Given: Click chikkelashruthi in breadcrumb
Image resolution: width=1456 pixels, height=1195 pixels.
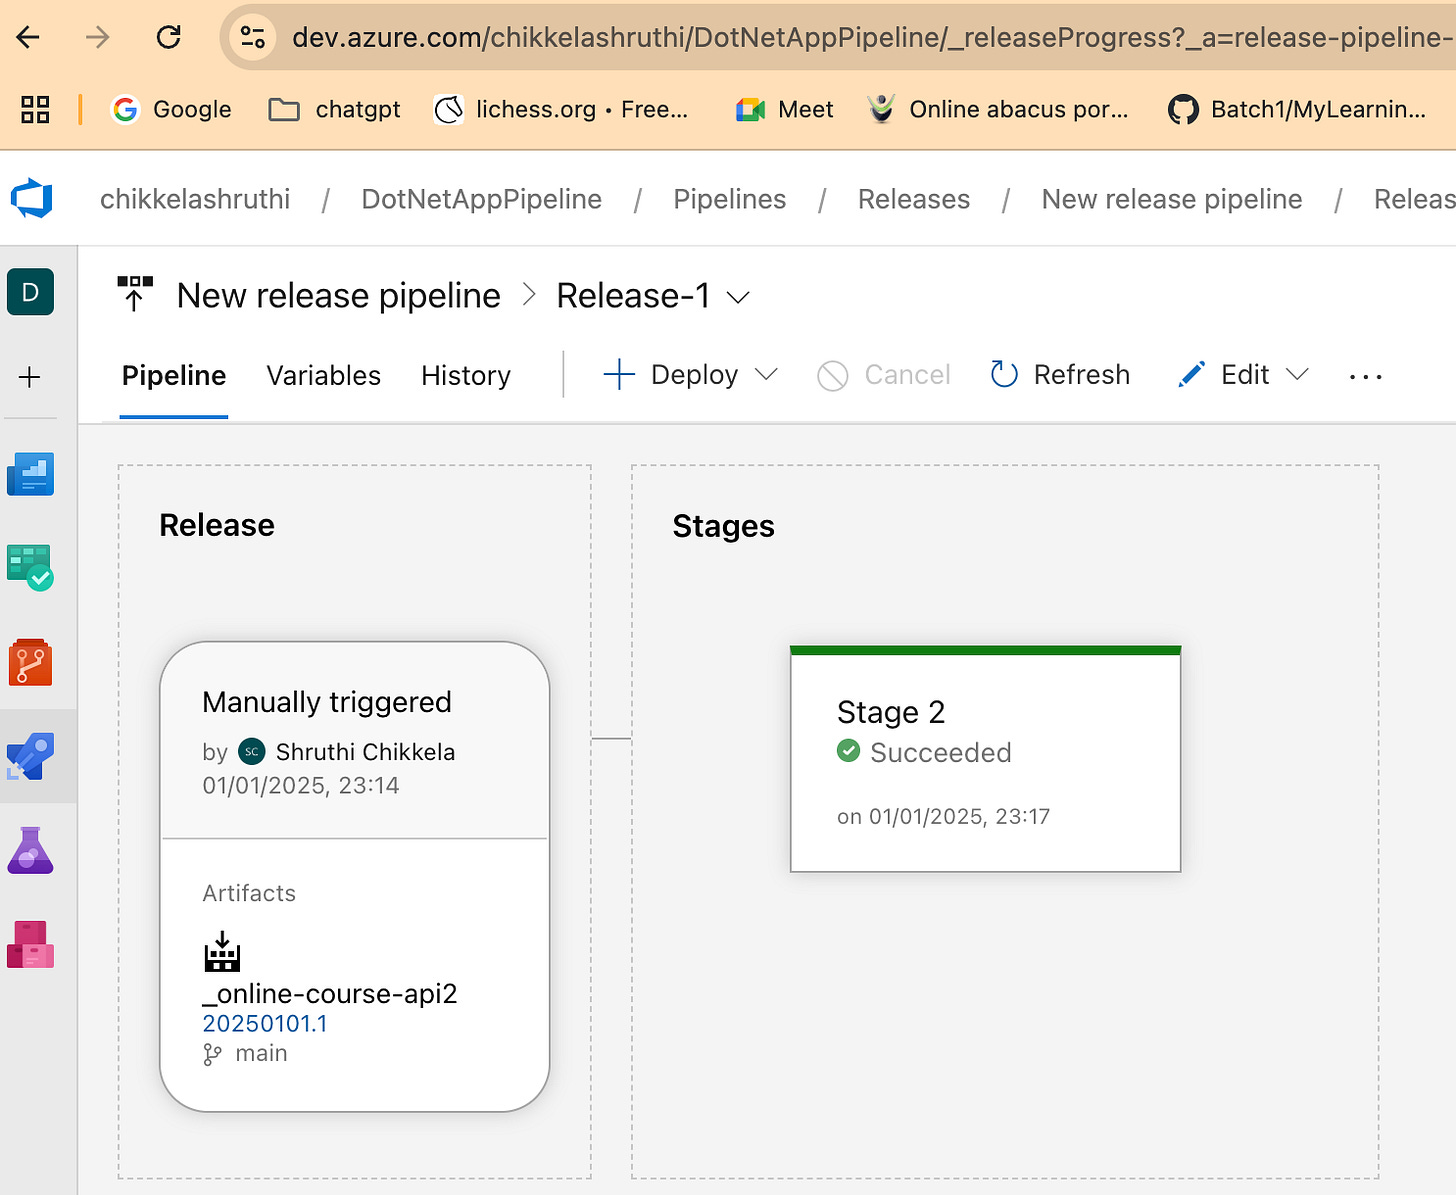Looking at the screenshot, I should (x=195, y=199).
